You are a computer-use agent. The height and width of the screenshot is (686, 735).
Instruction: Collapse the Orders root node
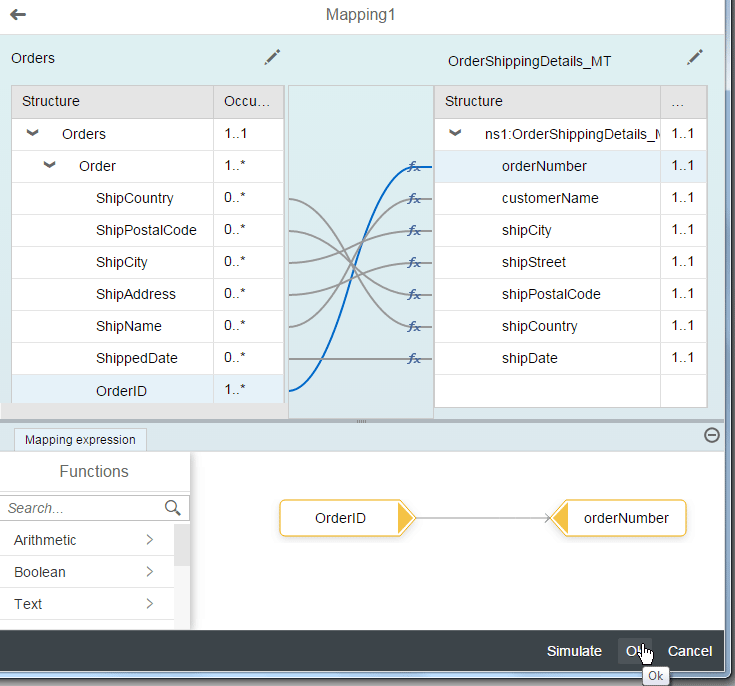(32, 134)
